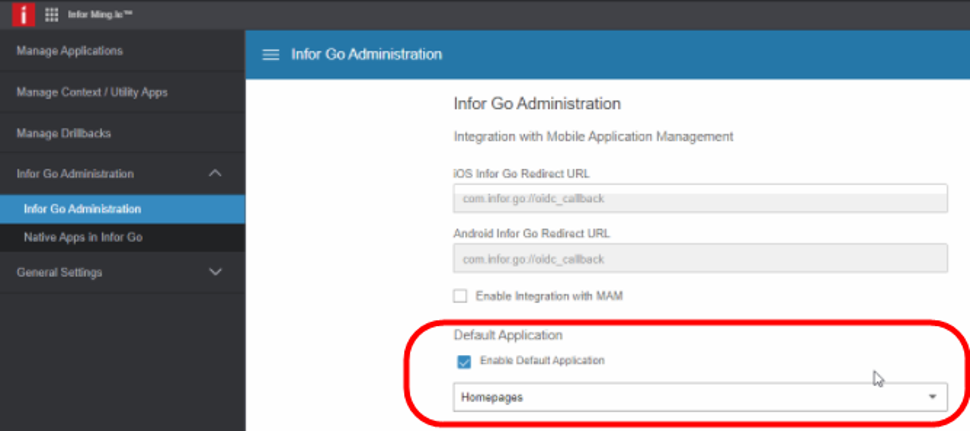Click the red Infor logo icon
Image resolution: width=970 pixels, height=431 pixels.
pos(23,15)
